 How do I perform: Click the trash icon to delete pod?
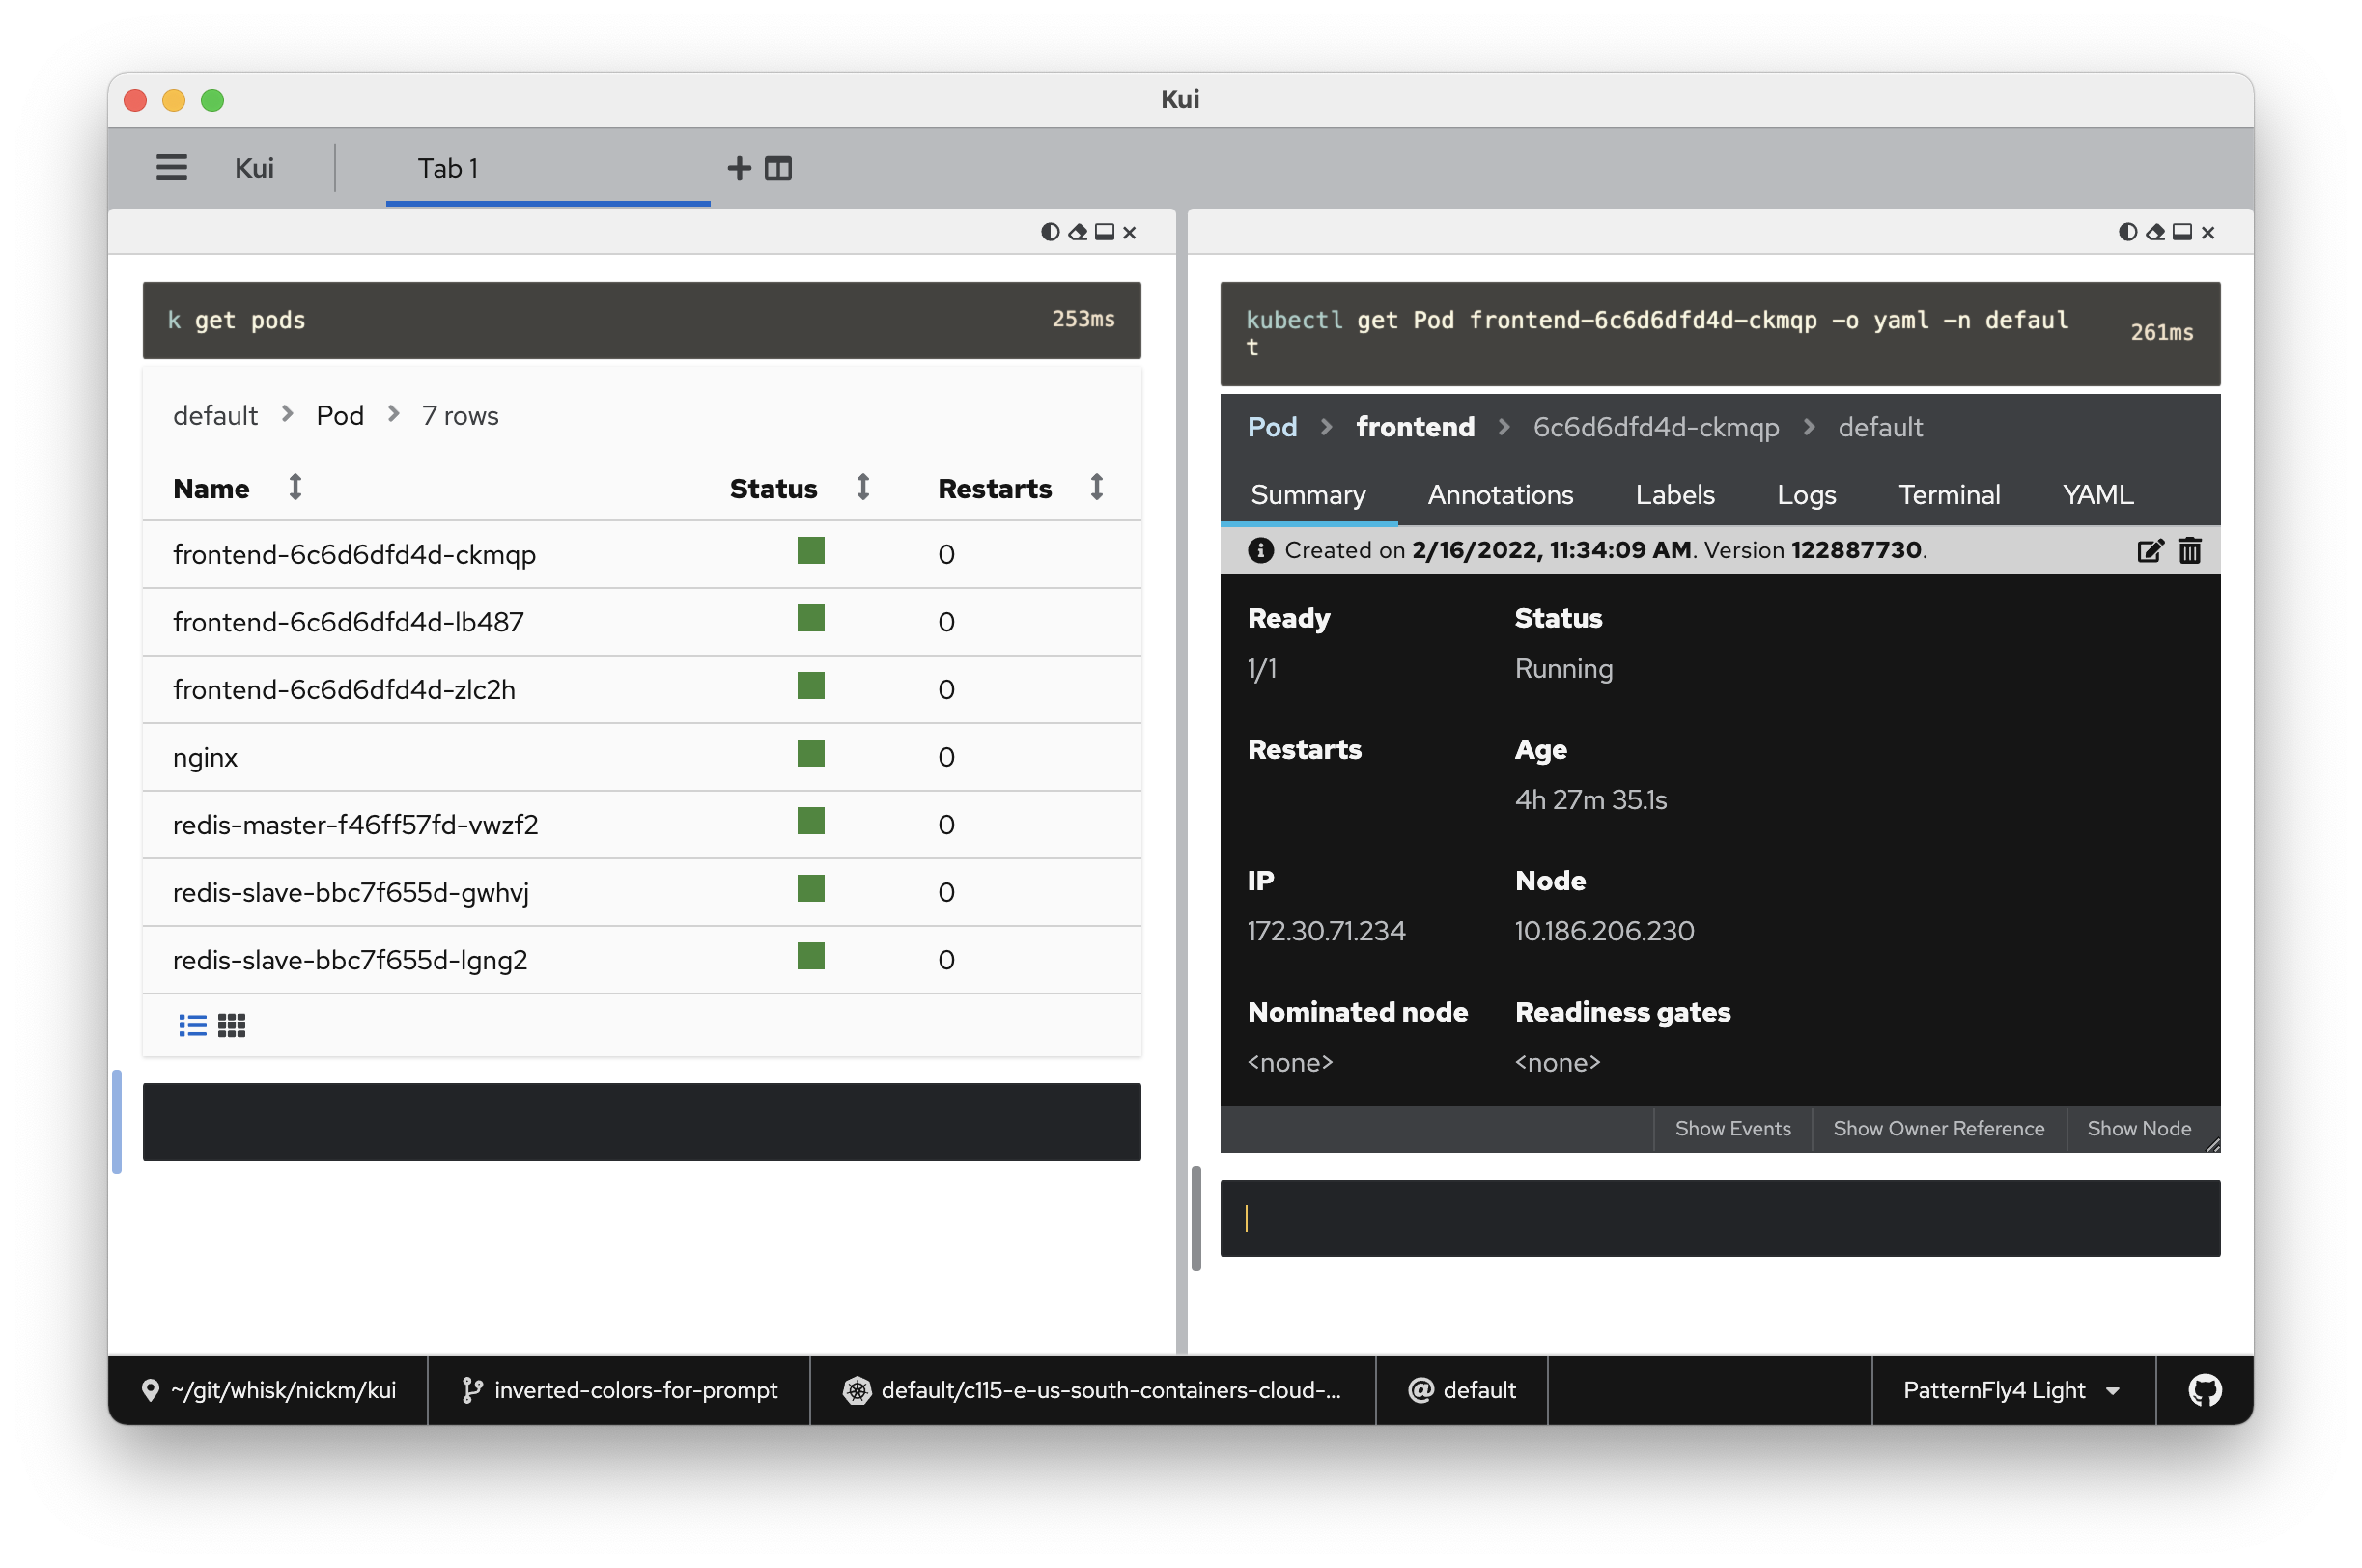coord(2189,550)
